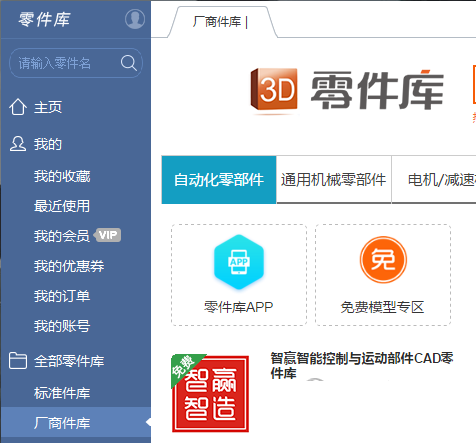
Task: Go to 主页 in the sidebar
Action: [x=48, y=107]
